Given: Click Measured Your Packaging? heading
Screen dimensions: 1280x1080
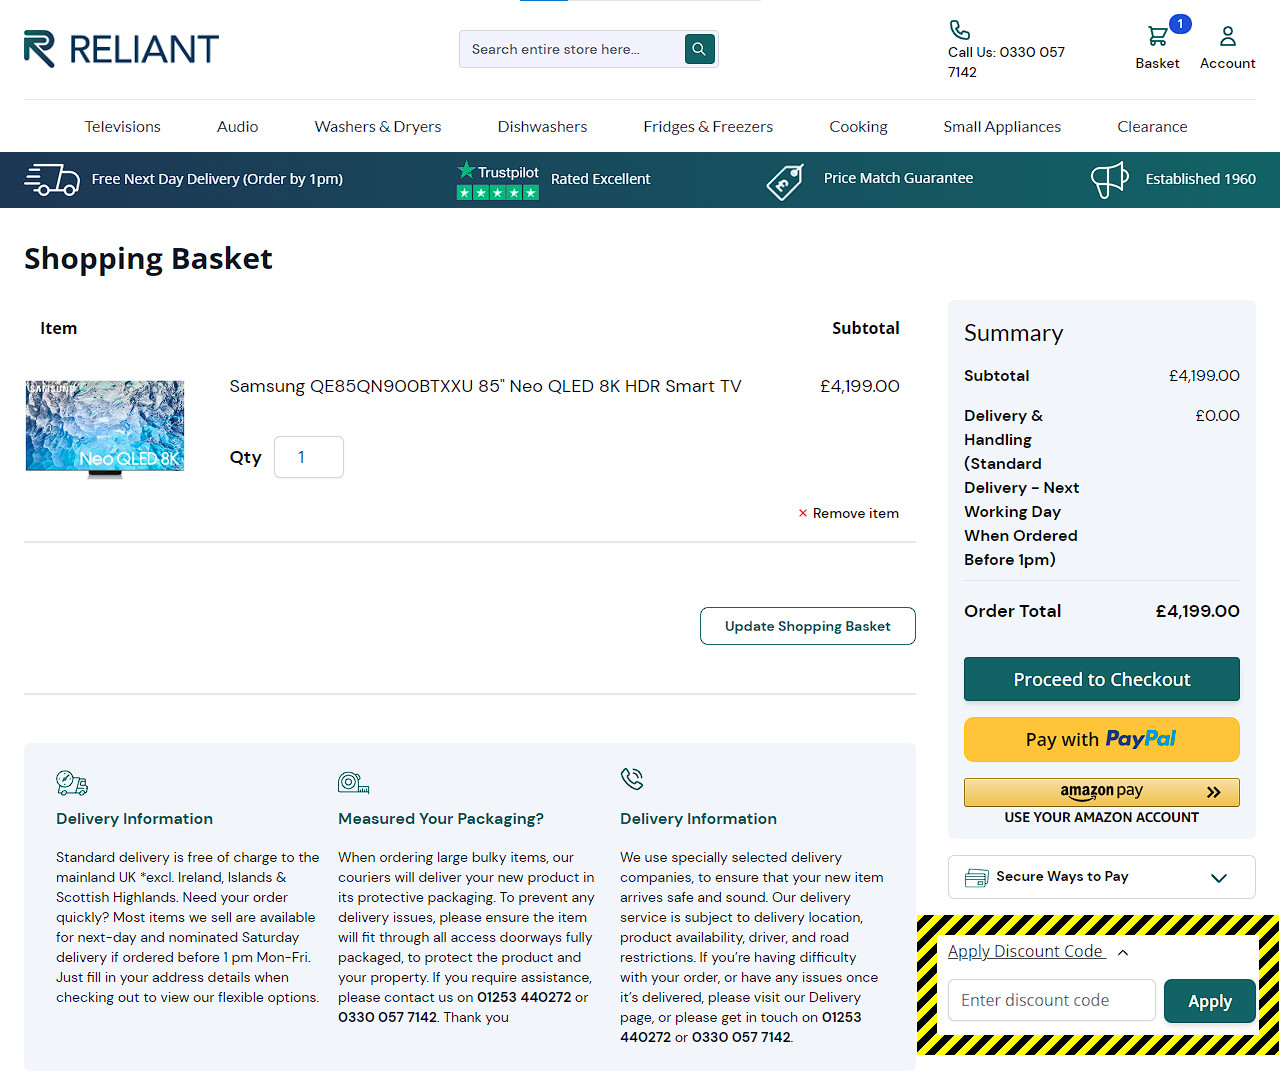Looking at the screenshot, I should point(441,818).
